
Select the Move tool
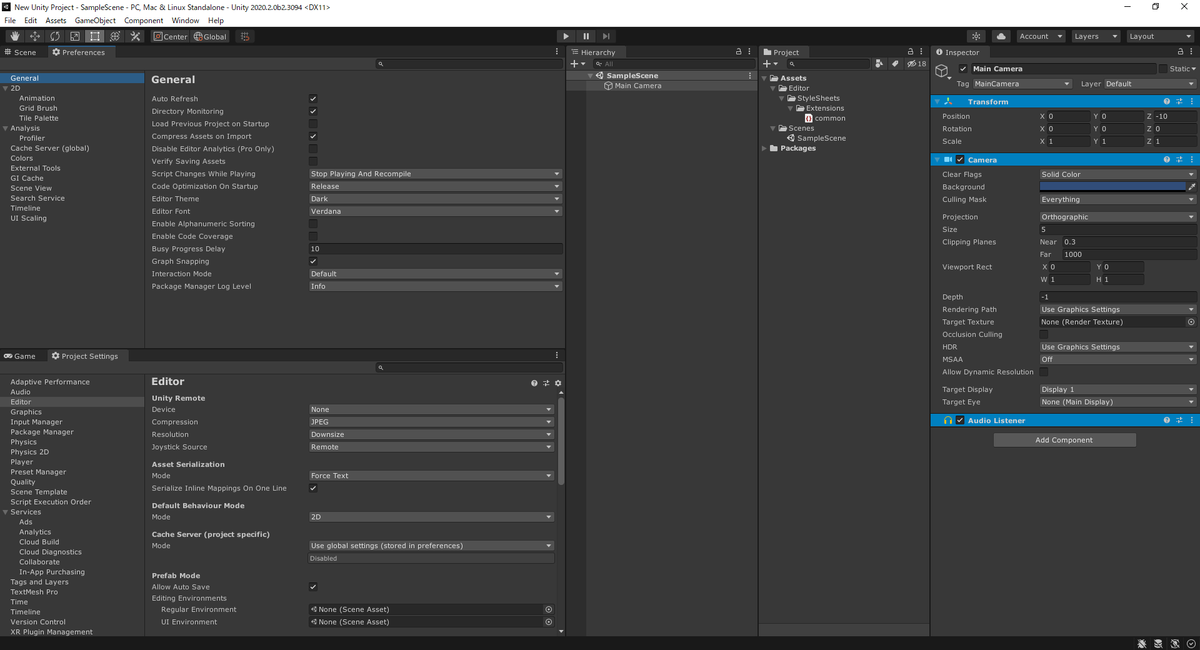click(x=35, y=36)
